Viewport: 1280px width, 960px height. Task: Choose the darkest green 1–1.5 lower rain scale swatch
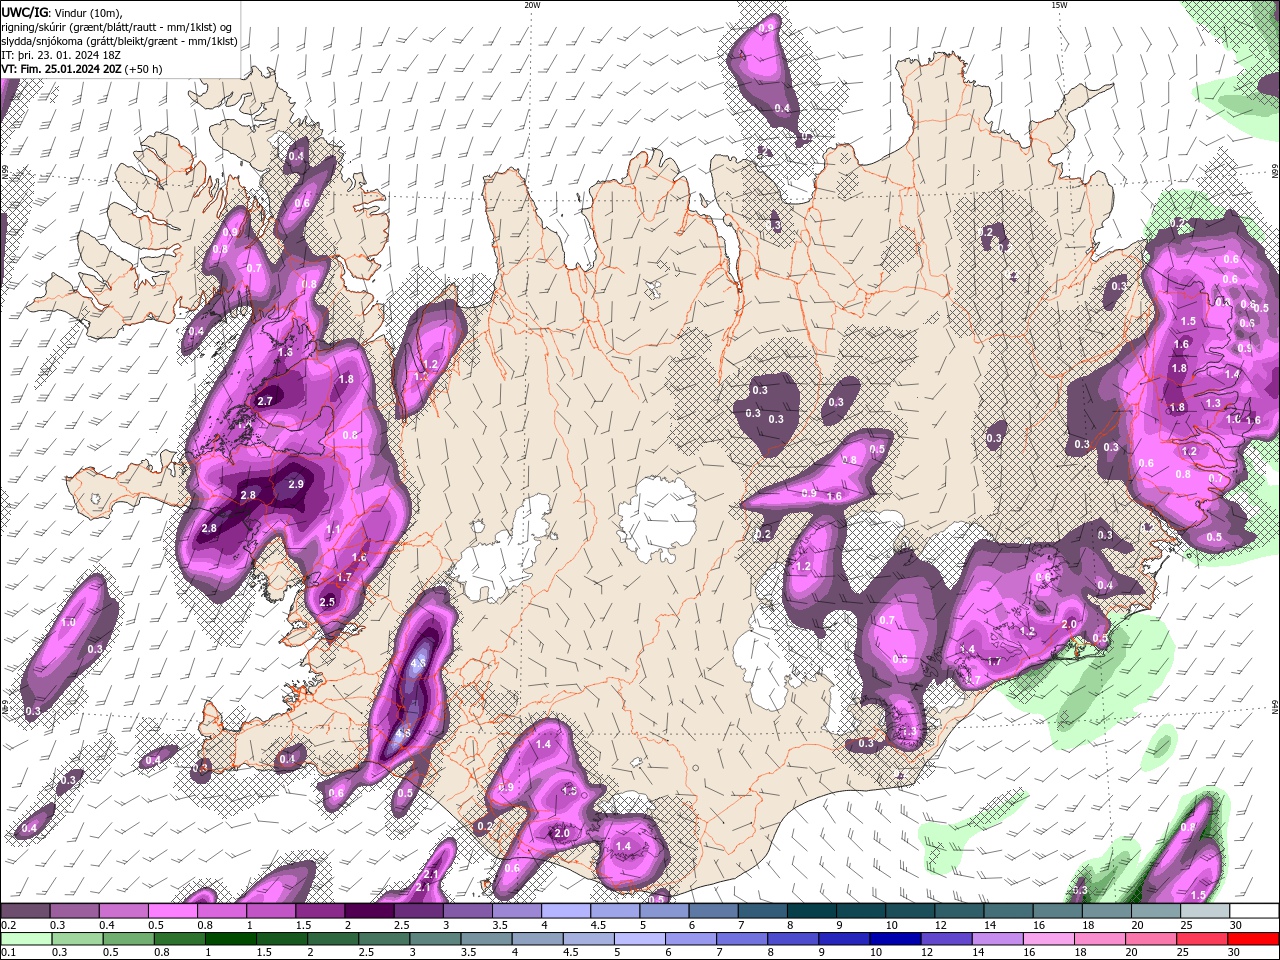pyautogui.click(x=231, y=939)
